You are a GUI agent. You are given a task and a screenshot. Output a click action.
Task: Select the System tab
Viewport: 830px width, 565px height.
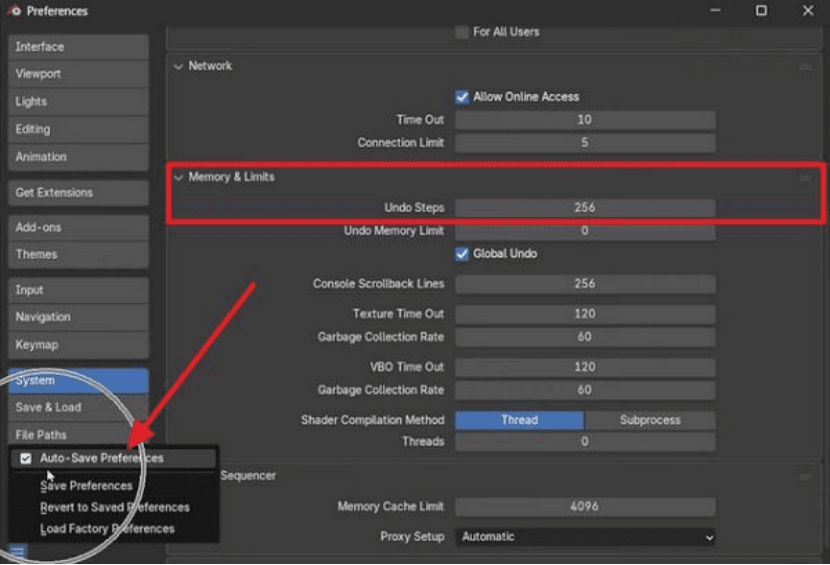click(78, 381)
